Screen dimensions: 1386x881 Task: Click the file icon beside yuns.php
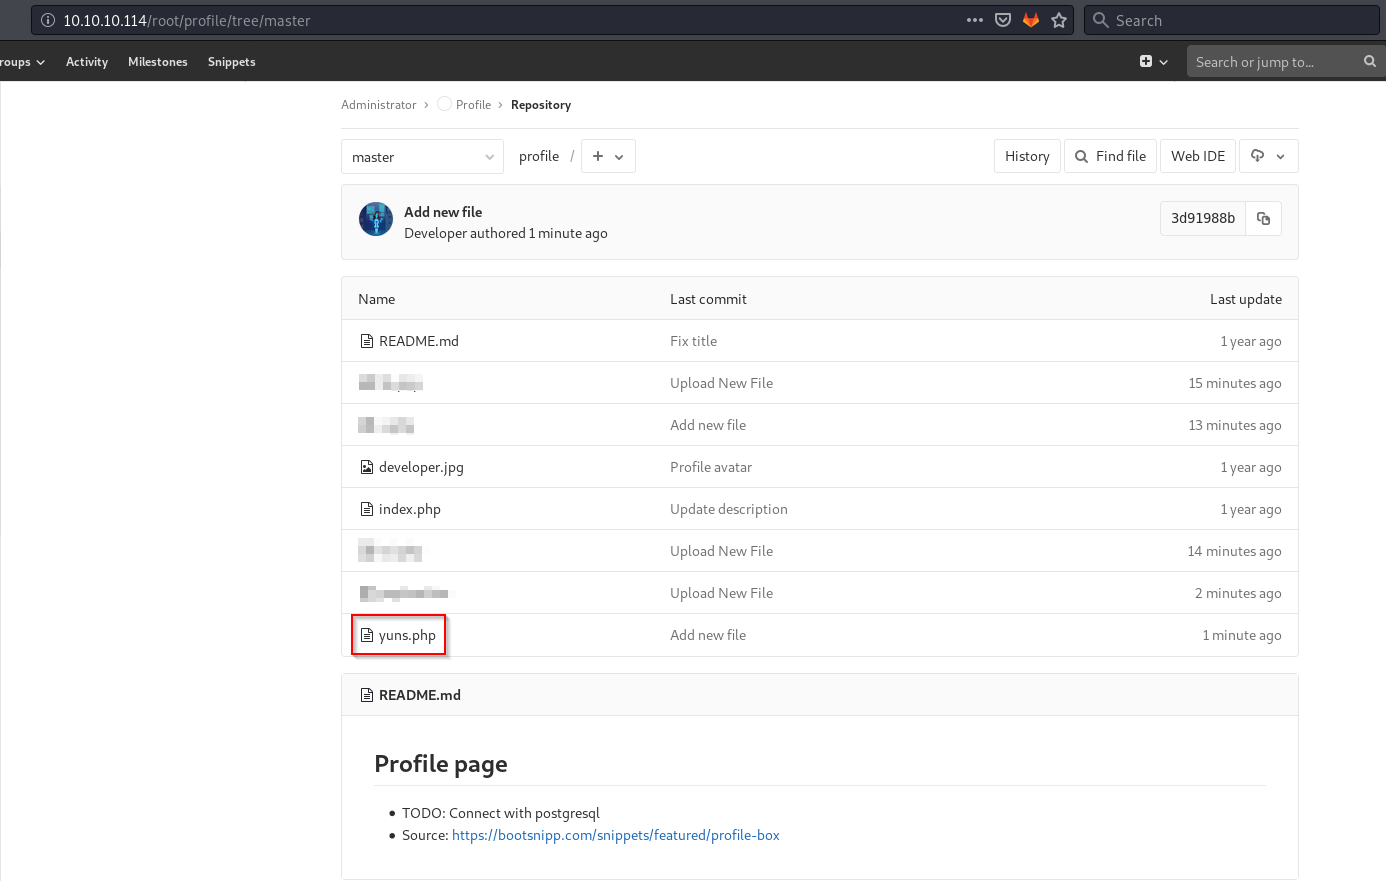tap(366, 635)
